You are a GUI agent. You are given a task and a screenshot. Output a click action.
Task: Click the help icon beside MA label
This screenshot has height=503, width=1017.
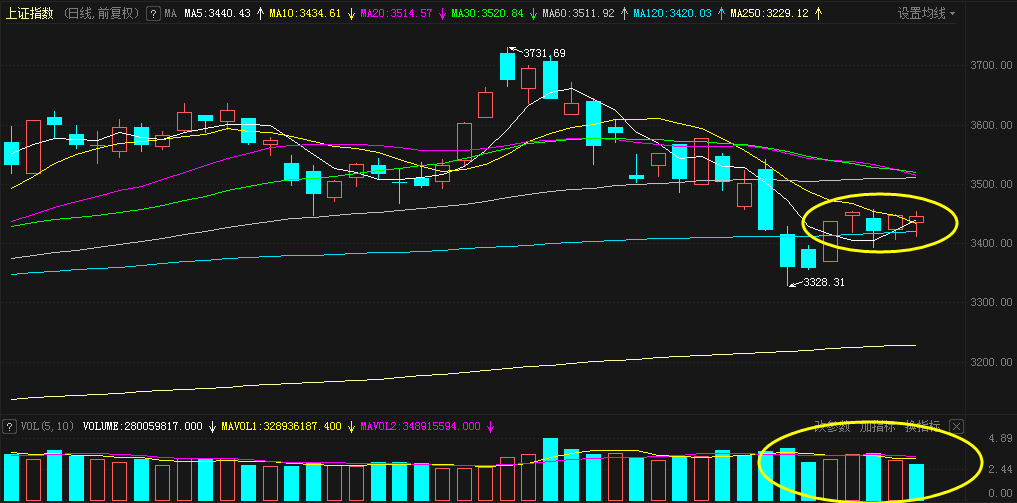point(152,14)
